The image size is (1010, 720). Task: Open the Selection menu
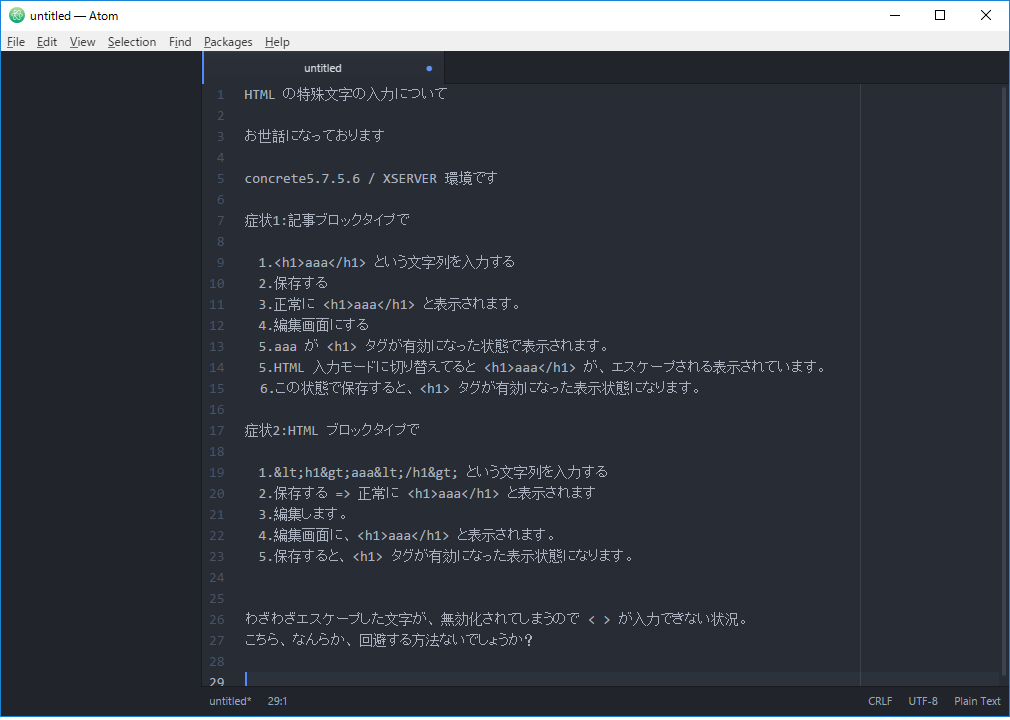tap(132, 42)
